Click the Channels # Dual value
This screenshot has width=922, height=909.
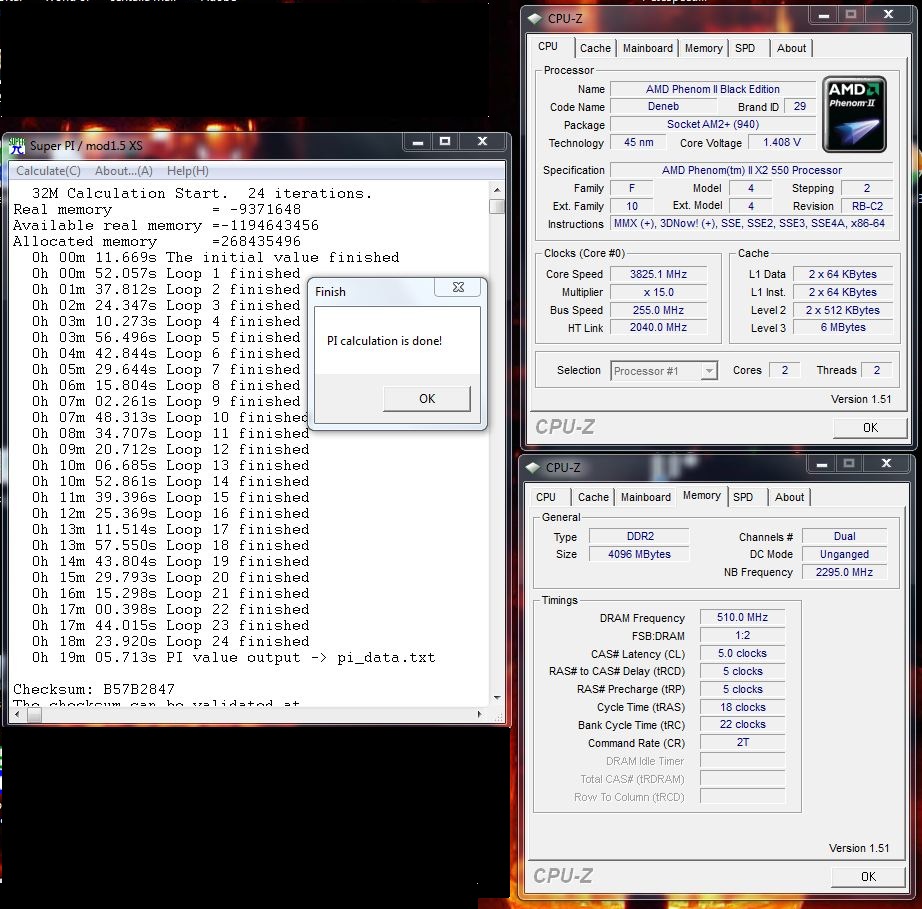click(x=844, y=536)
